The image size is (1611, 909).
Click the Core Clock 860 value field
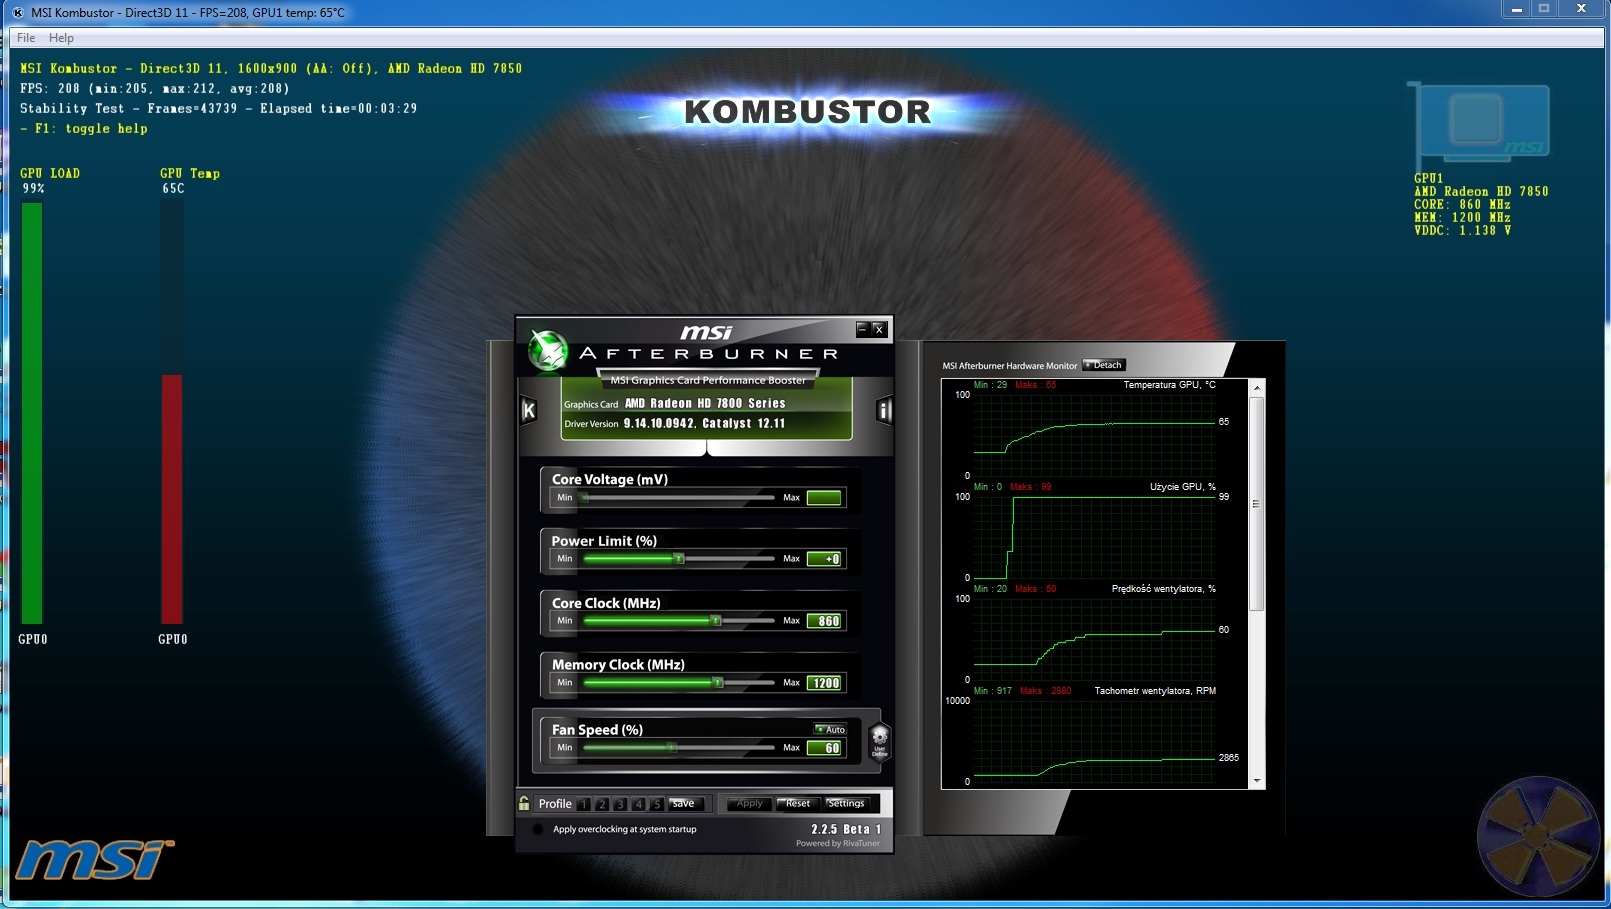[824, 621]
